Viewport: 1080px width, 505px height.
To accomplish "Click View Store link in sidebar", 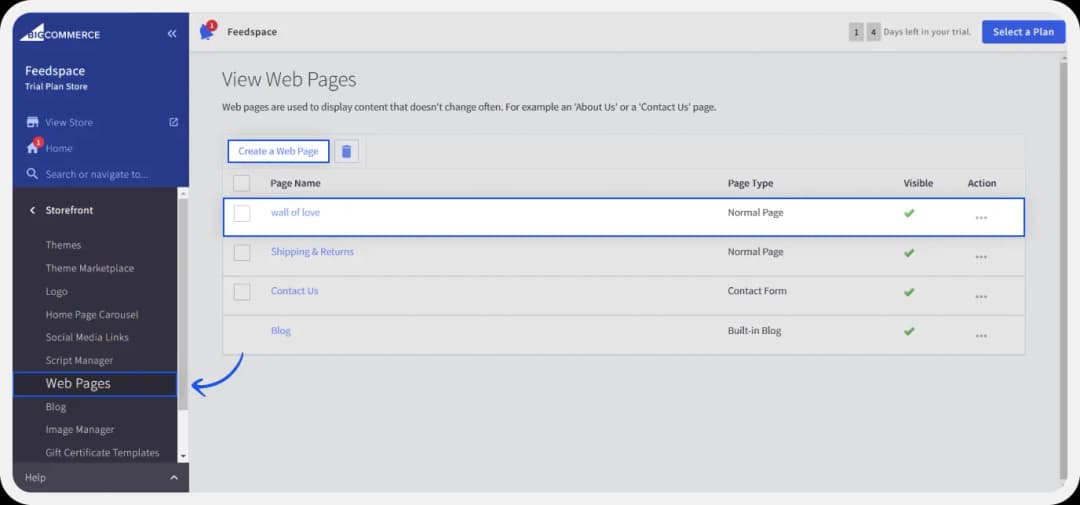I will pos(69,122).
